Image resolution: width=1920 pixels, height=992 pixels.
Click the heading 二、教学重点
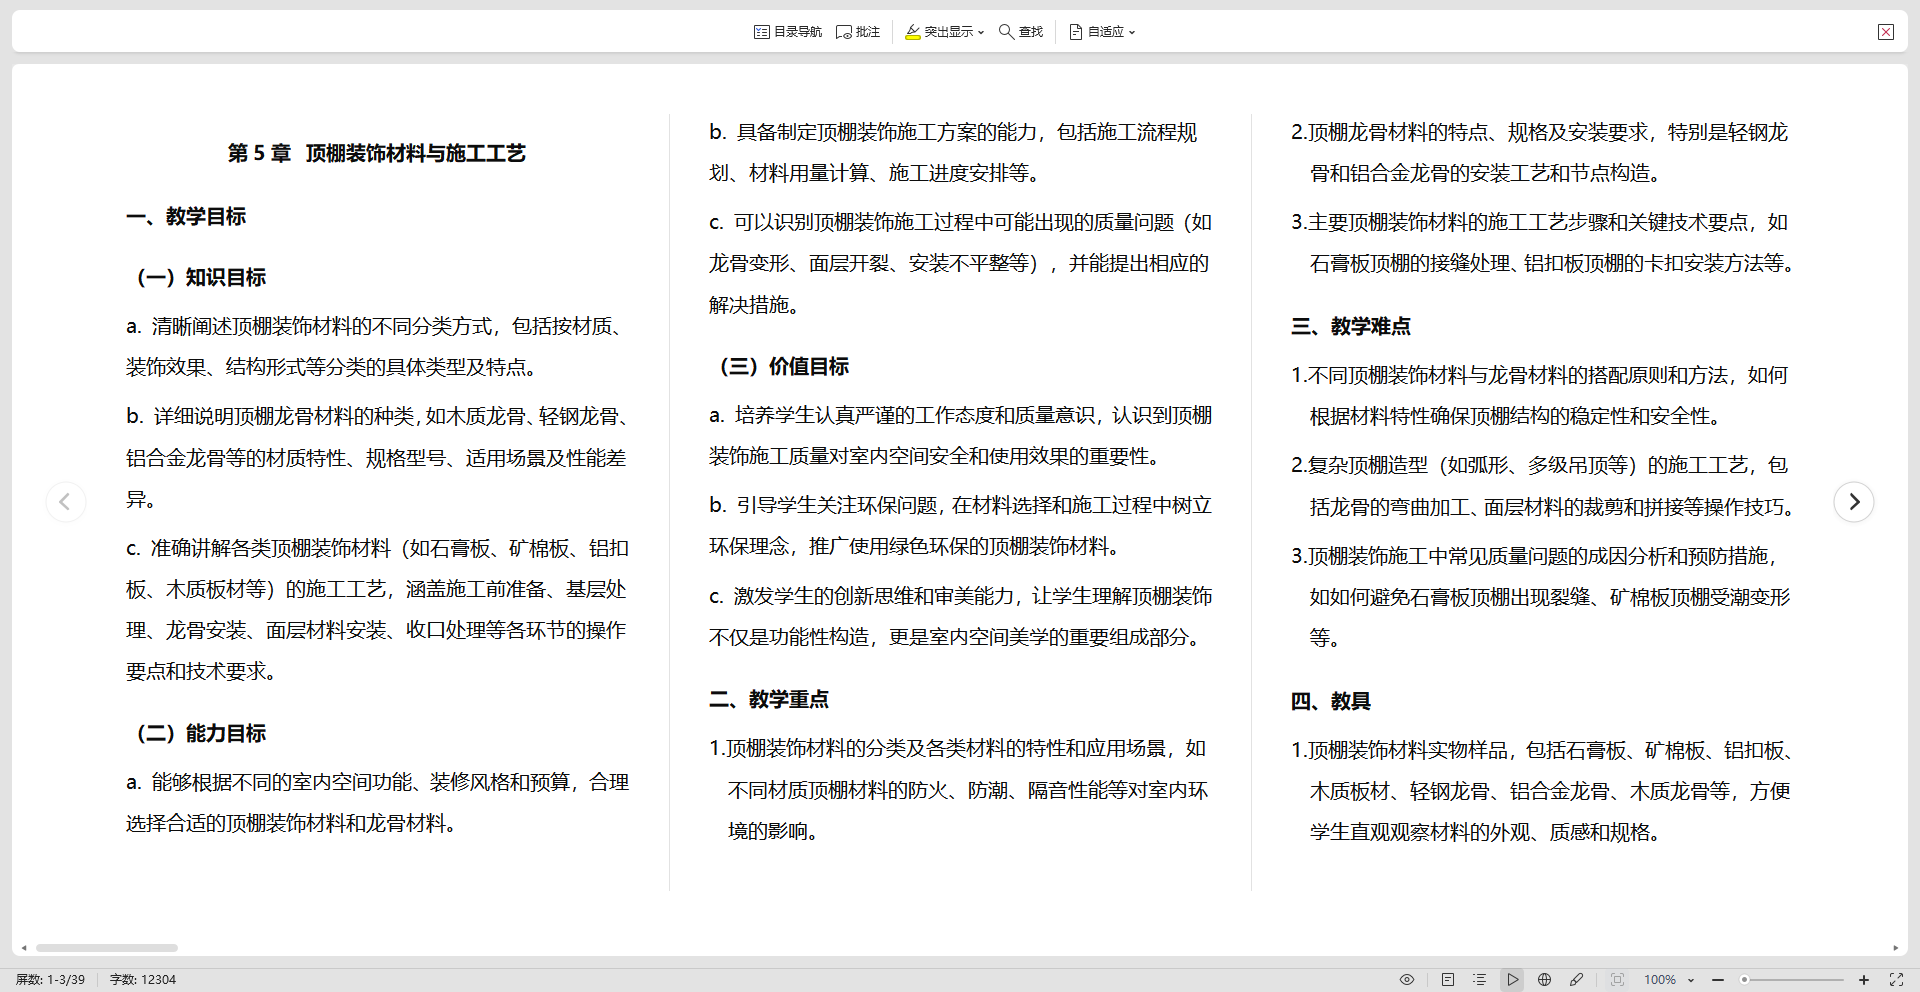(769, 699)
